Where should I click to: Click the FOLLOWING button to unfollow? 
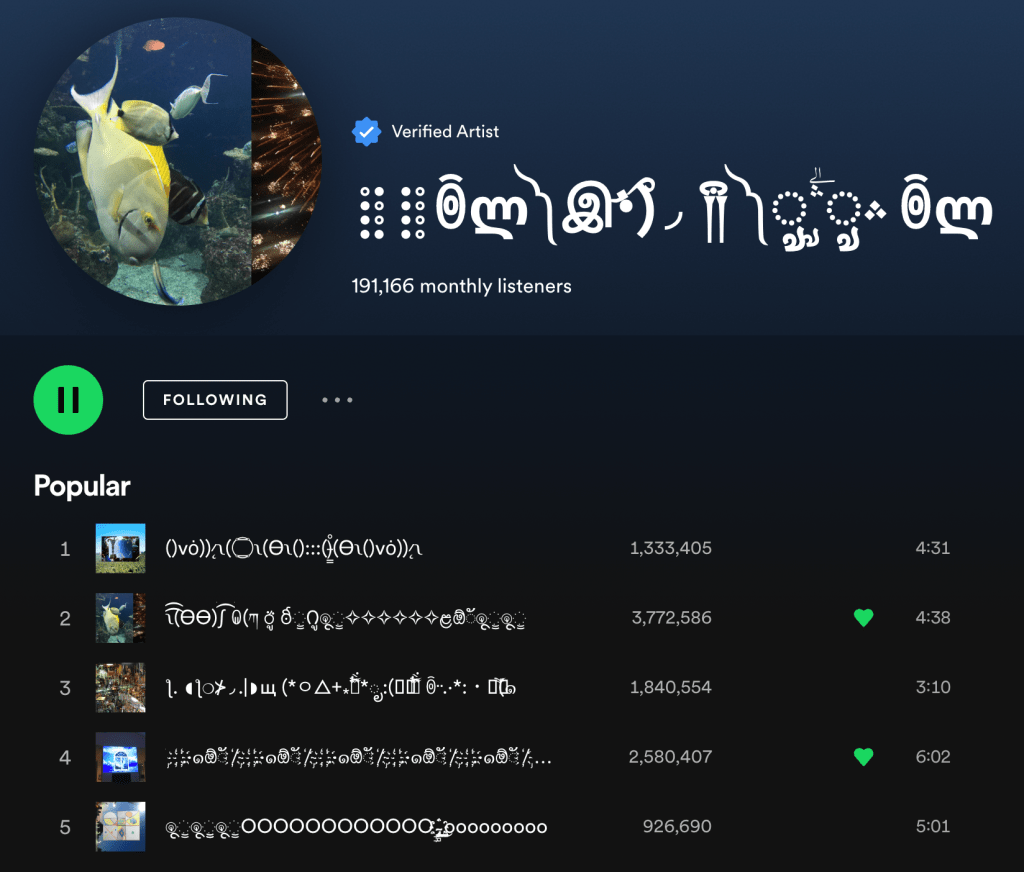coord(215,400)
